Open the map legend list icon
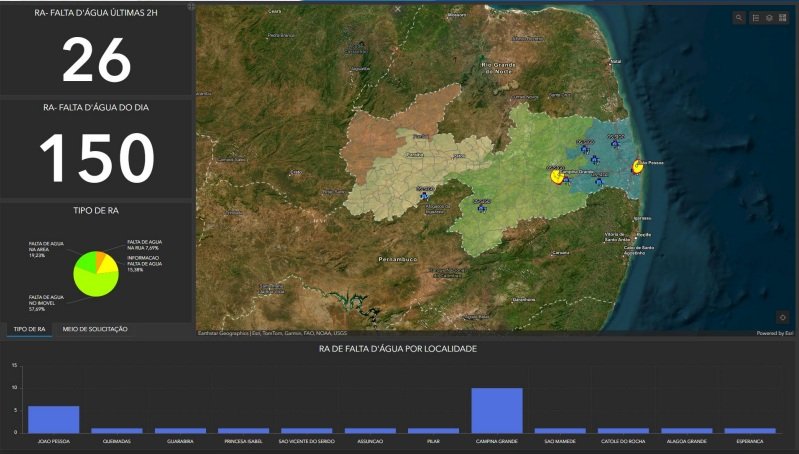 tap(754, 18)
